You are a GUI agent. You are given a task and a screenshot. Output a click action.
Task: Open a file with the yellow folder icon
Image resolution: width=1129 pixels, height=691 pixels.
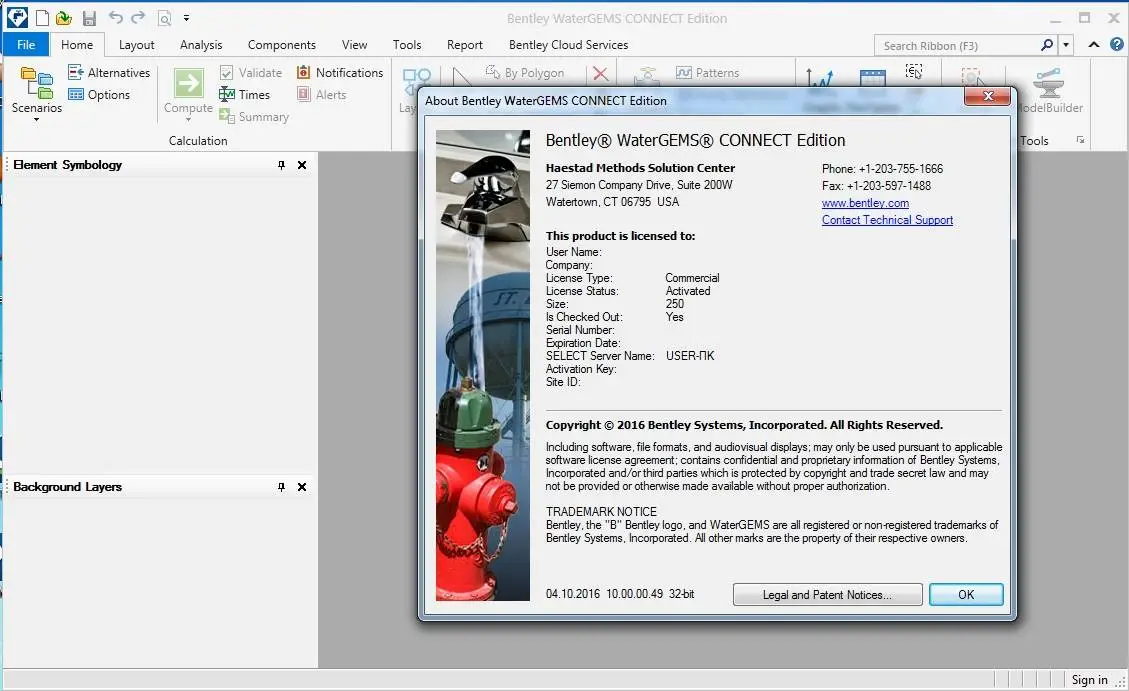(x=64, y=18)
